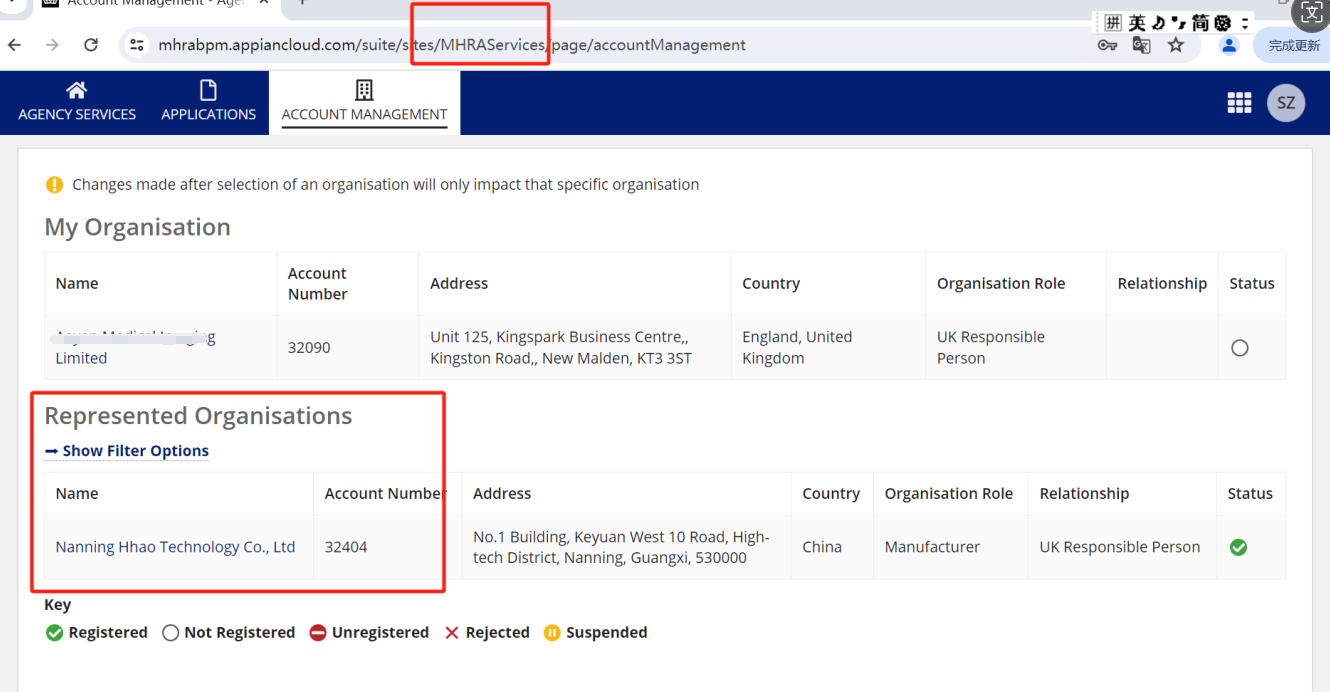Open the apps grid navigation icon
The height and width of the screenshot is (692, 1330).
[1239, 103]
